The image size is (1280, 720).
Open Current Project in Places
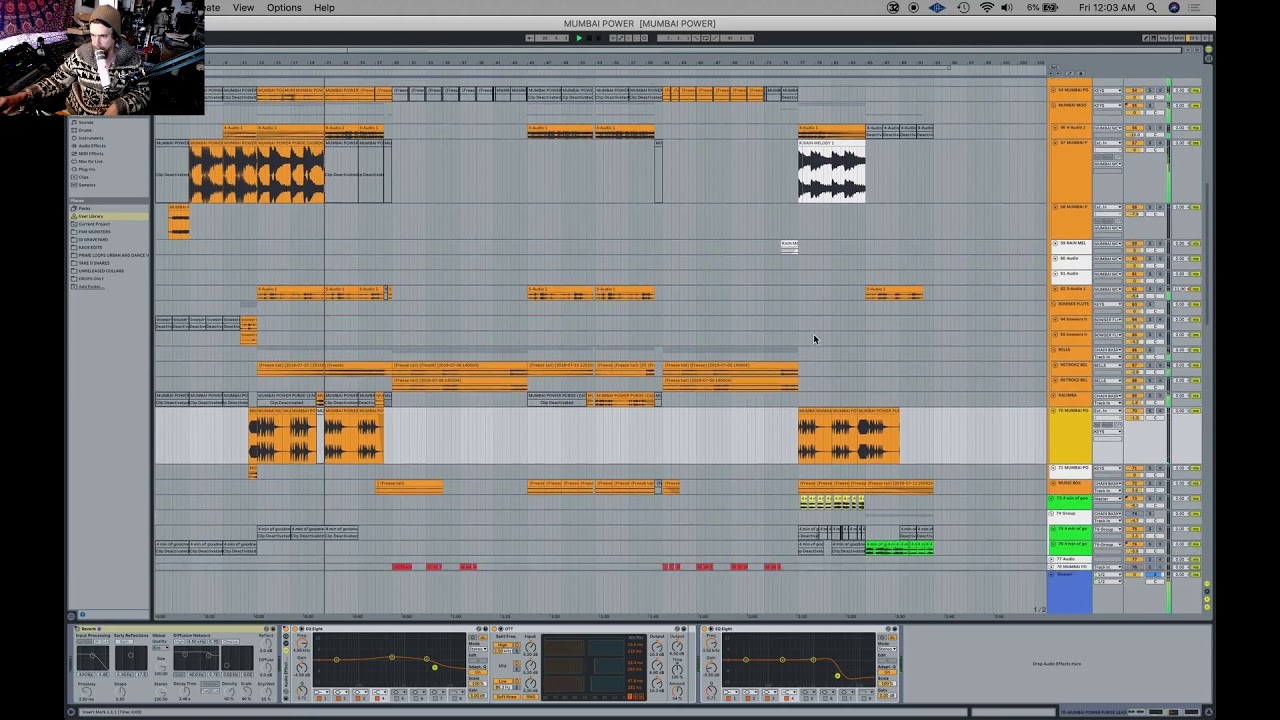(94, 224)
